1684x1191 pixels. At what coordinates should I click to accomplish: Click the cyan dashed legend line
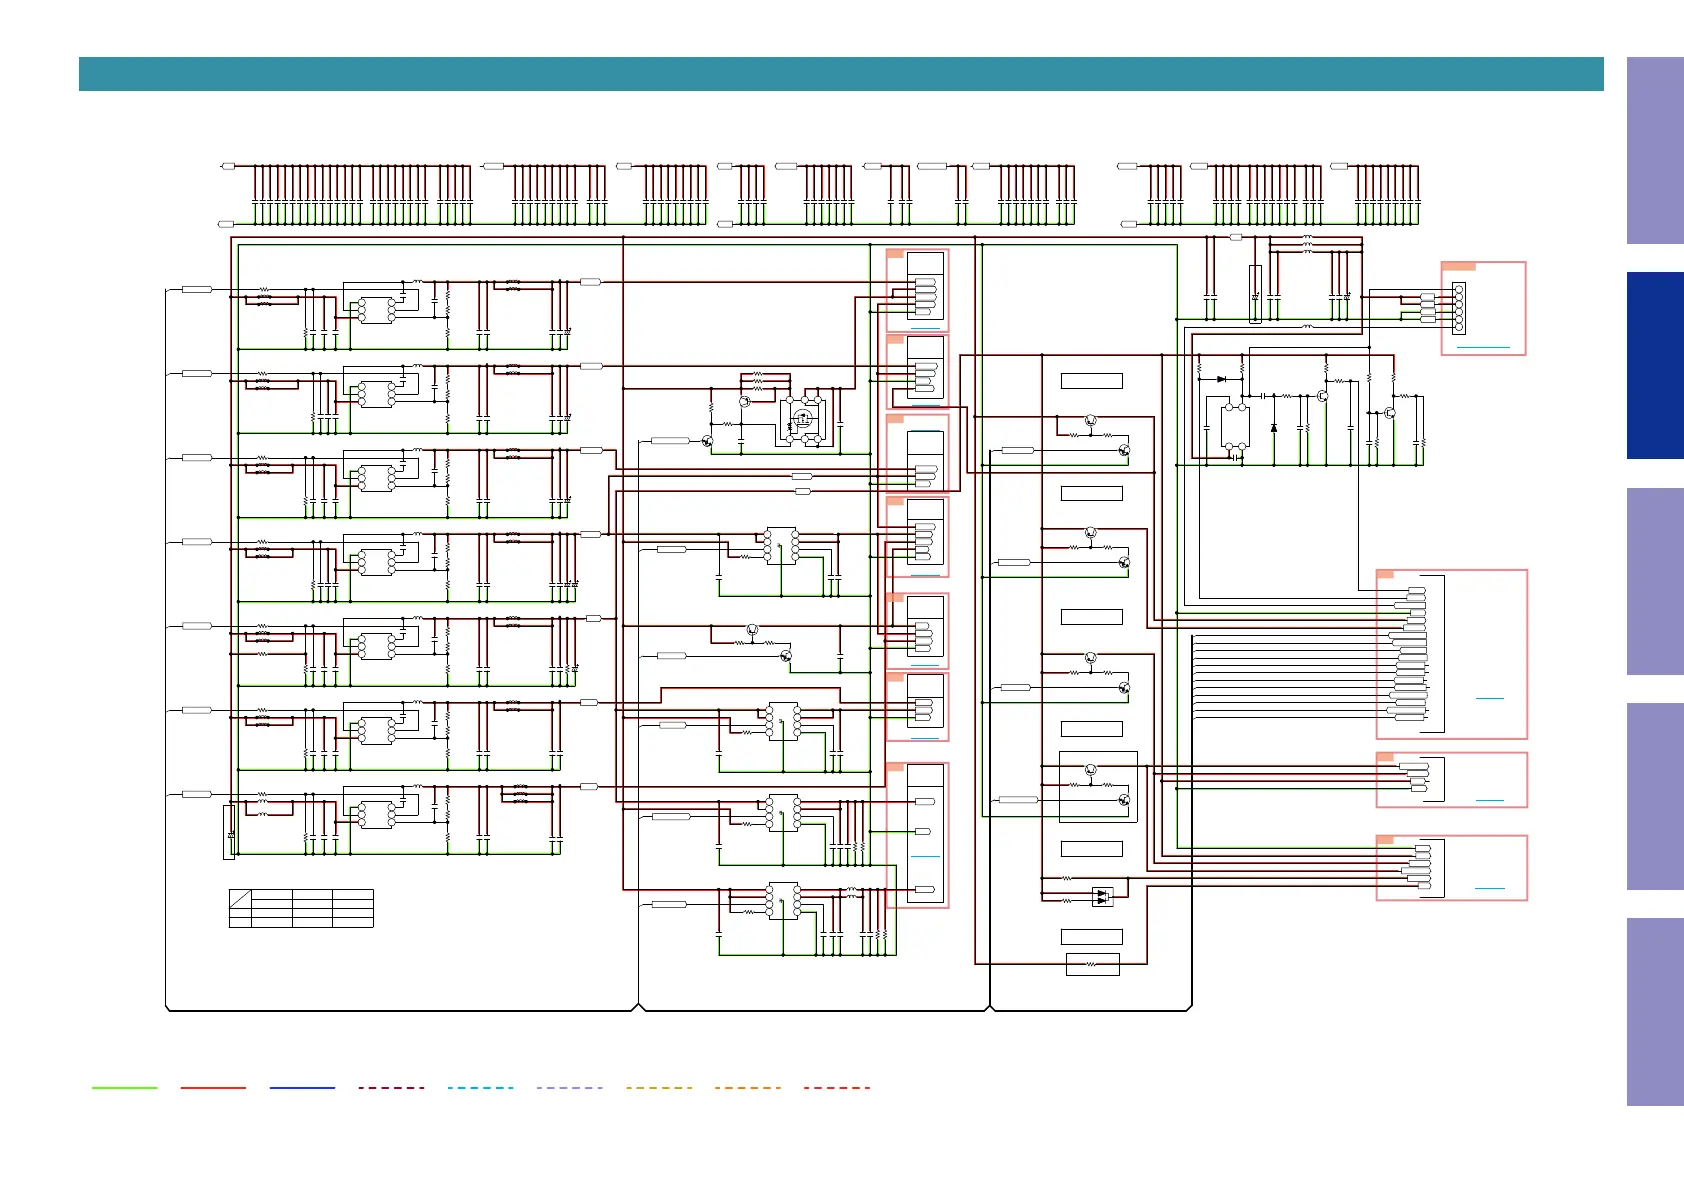480,1087
